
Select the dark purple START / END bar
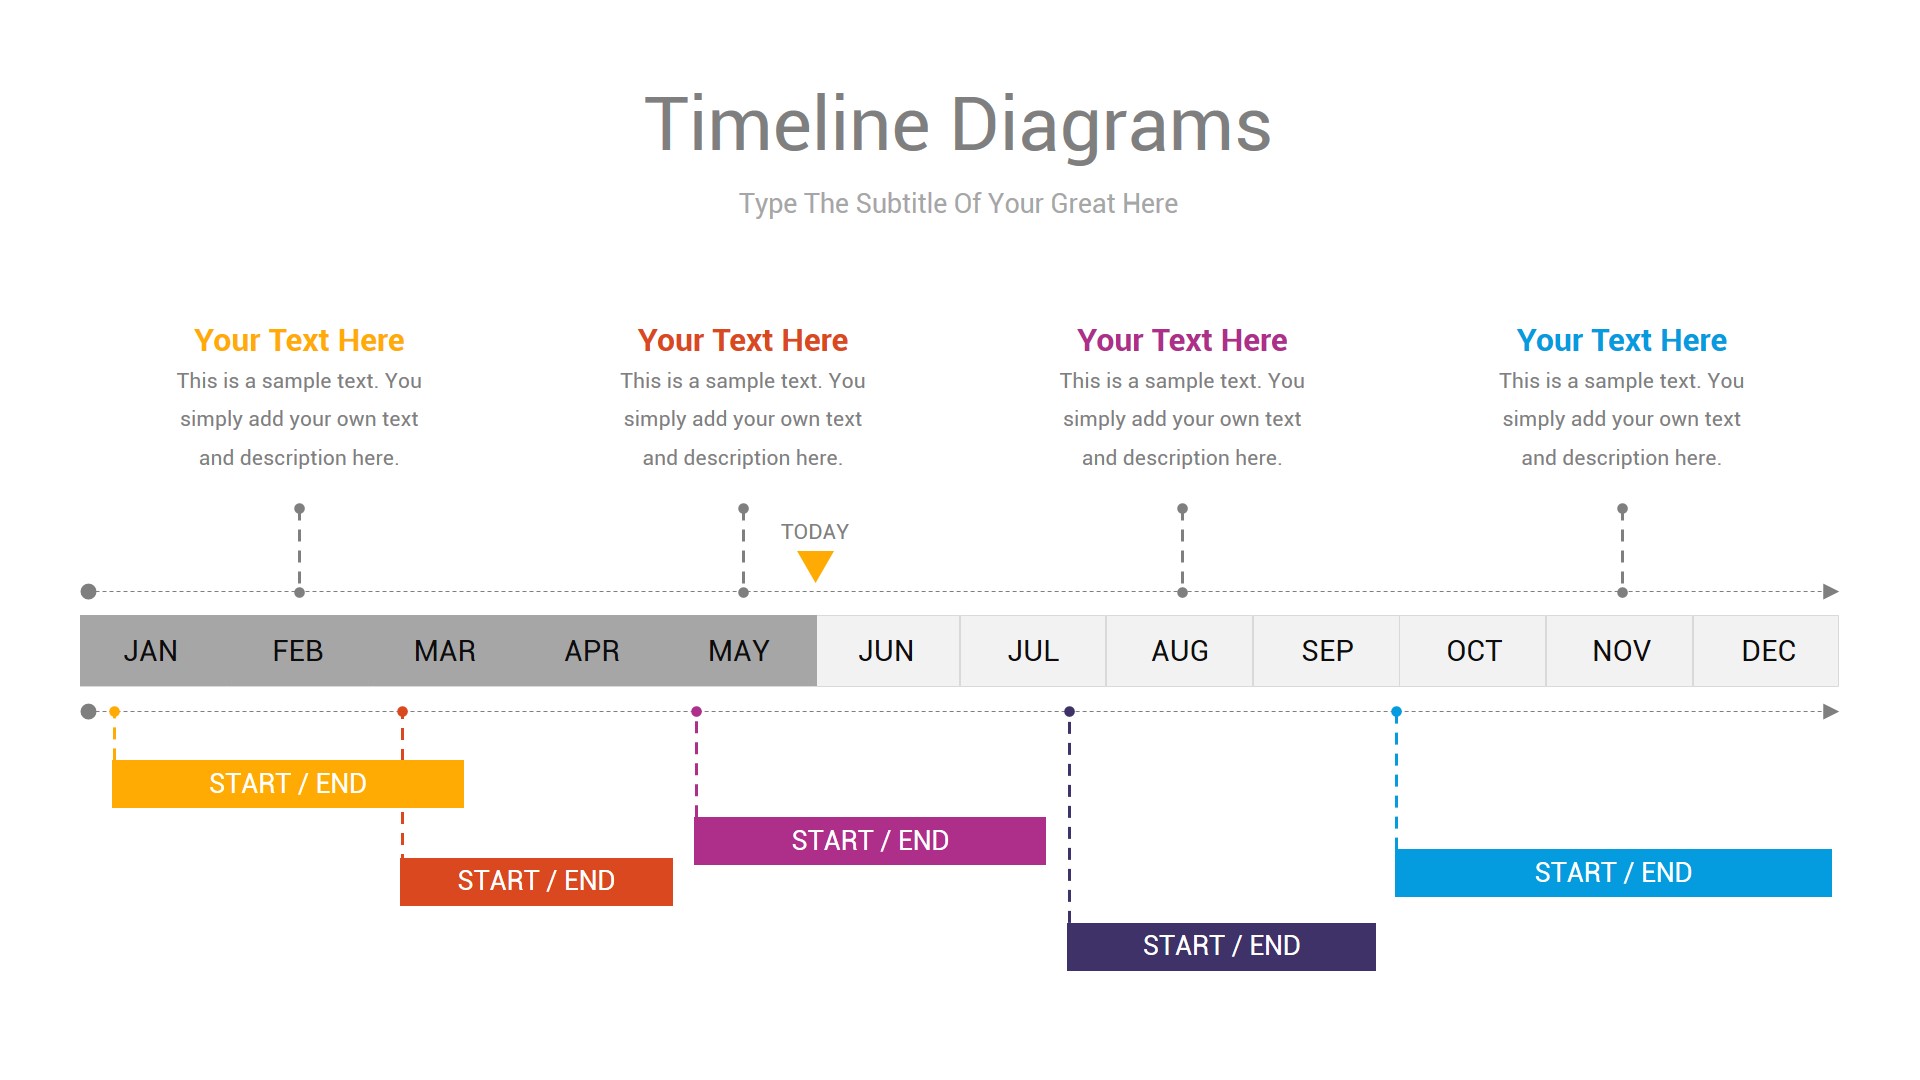(1221, 946)
